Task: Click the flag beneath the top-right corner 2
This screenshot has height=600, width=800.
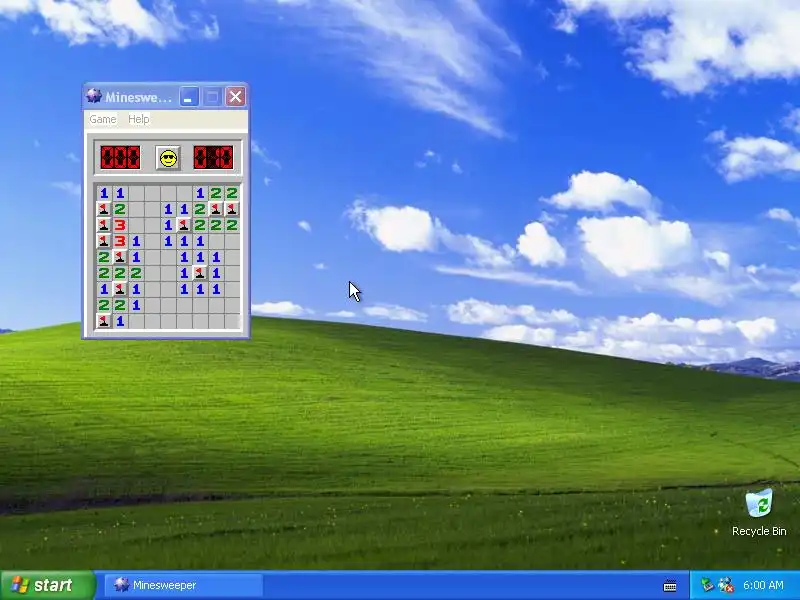Action: (x=232, y=209)
